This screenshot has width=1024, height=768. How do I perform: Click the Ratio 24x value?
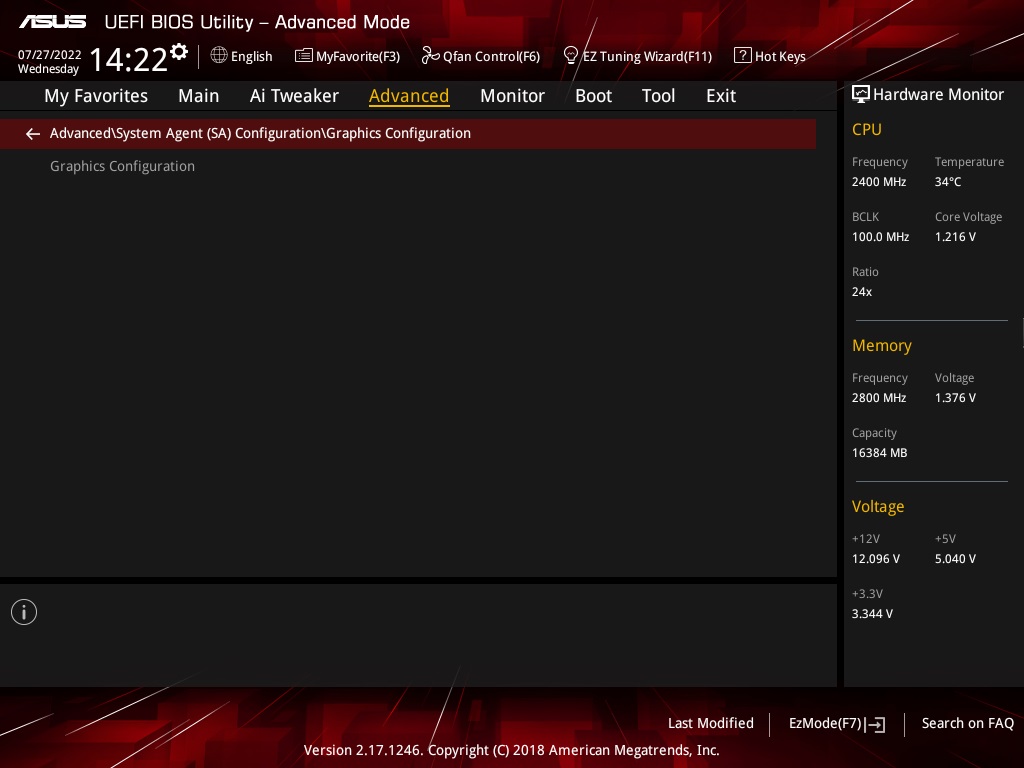pos(862,291)
